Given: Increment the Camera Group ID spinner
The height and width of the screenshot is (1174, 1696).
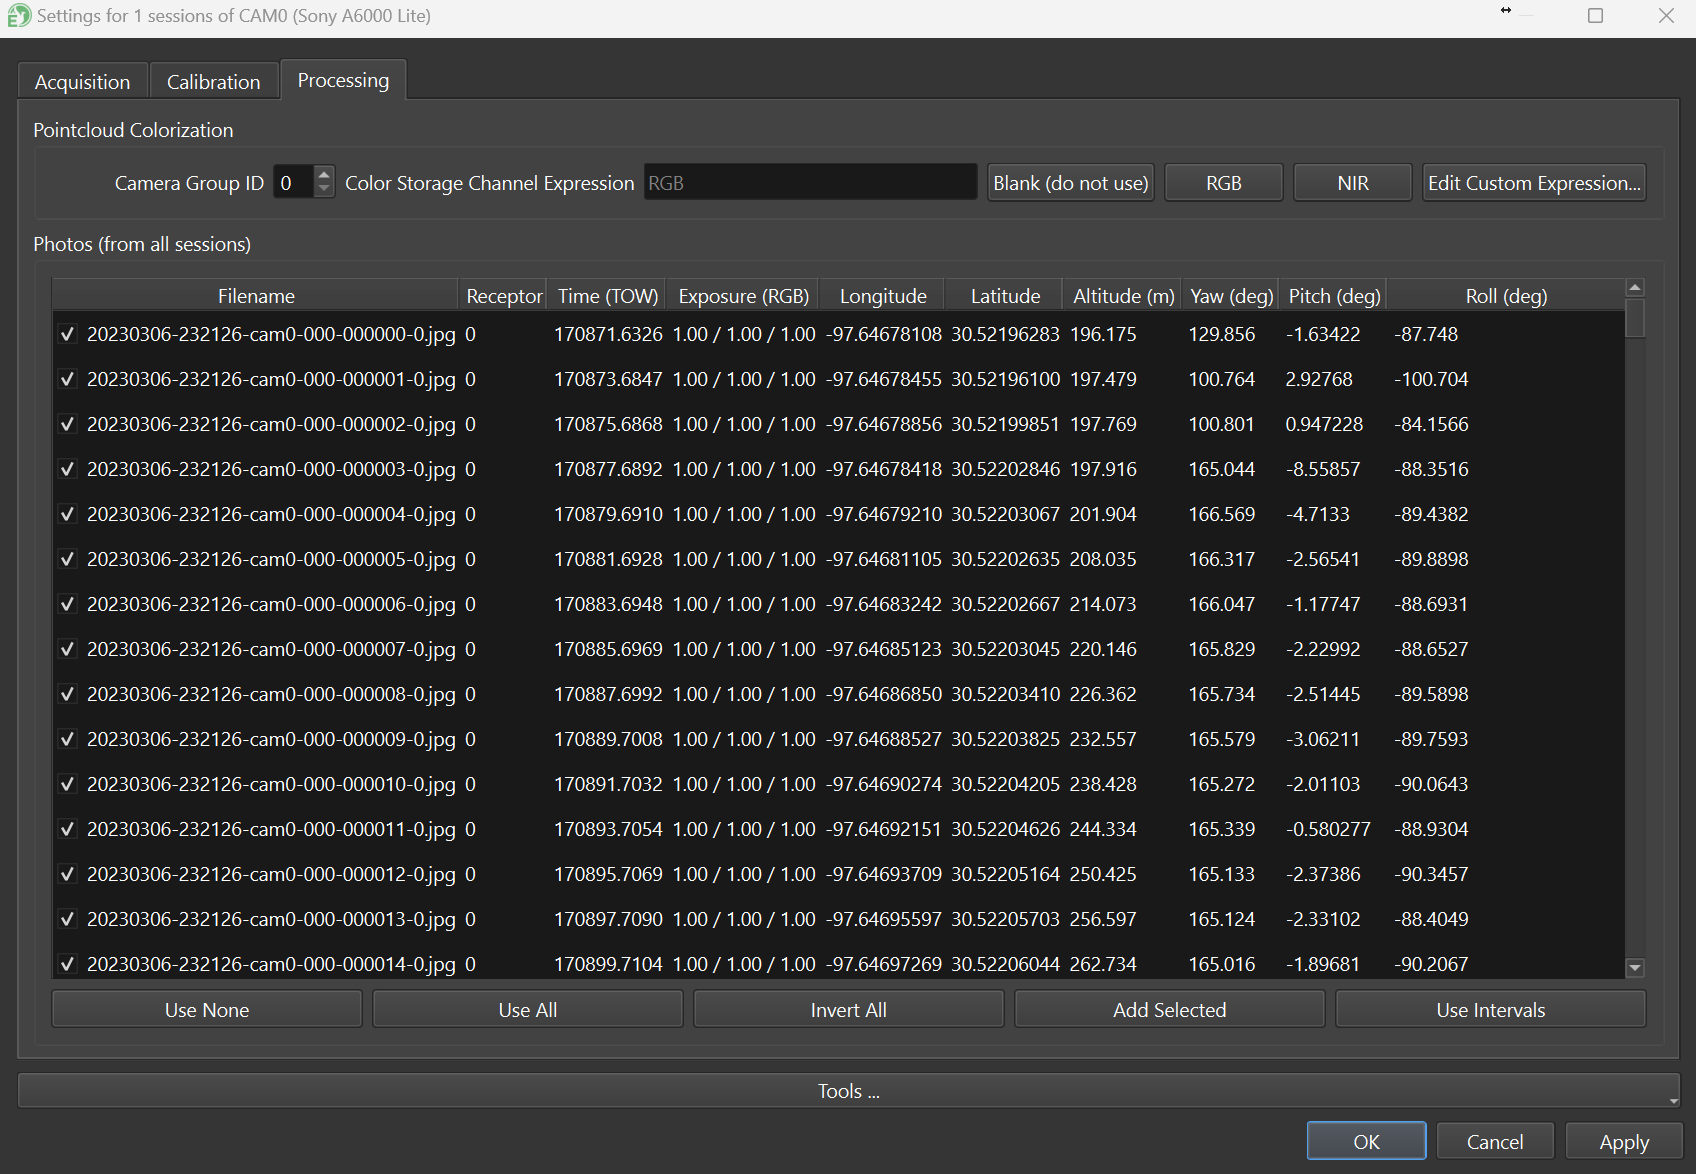Looking at the screenshot, I should pos(323,175).
